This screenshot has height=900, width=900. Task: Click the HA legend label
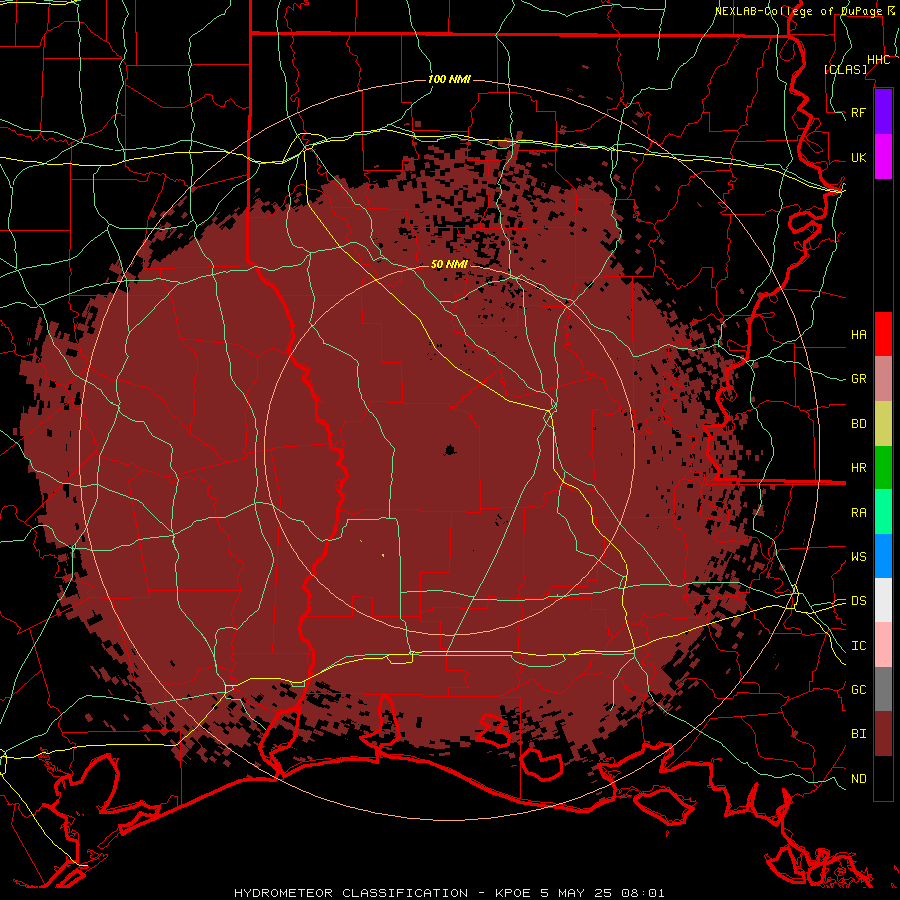[858, 334]
